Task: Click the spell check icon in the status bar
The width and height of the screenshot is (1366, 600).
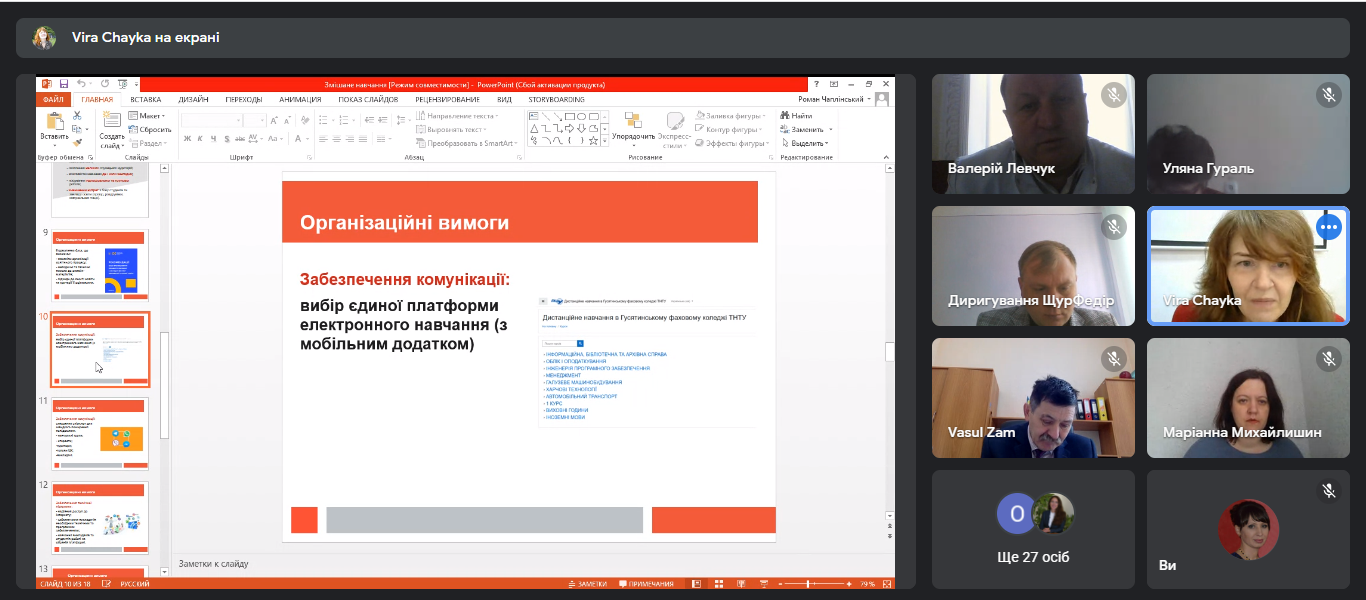Action: point(106,584)
